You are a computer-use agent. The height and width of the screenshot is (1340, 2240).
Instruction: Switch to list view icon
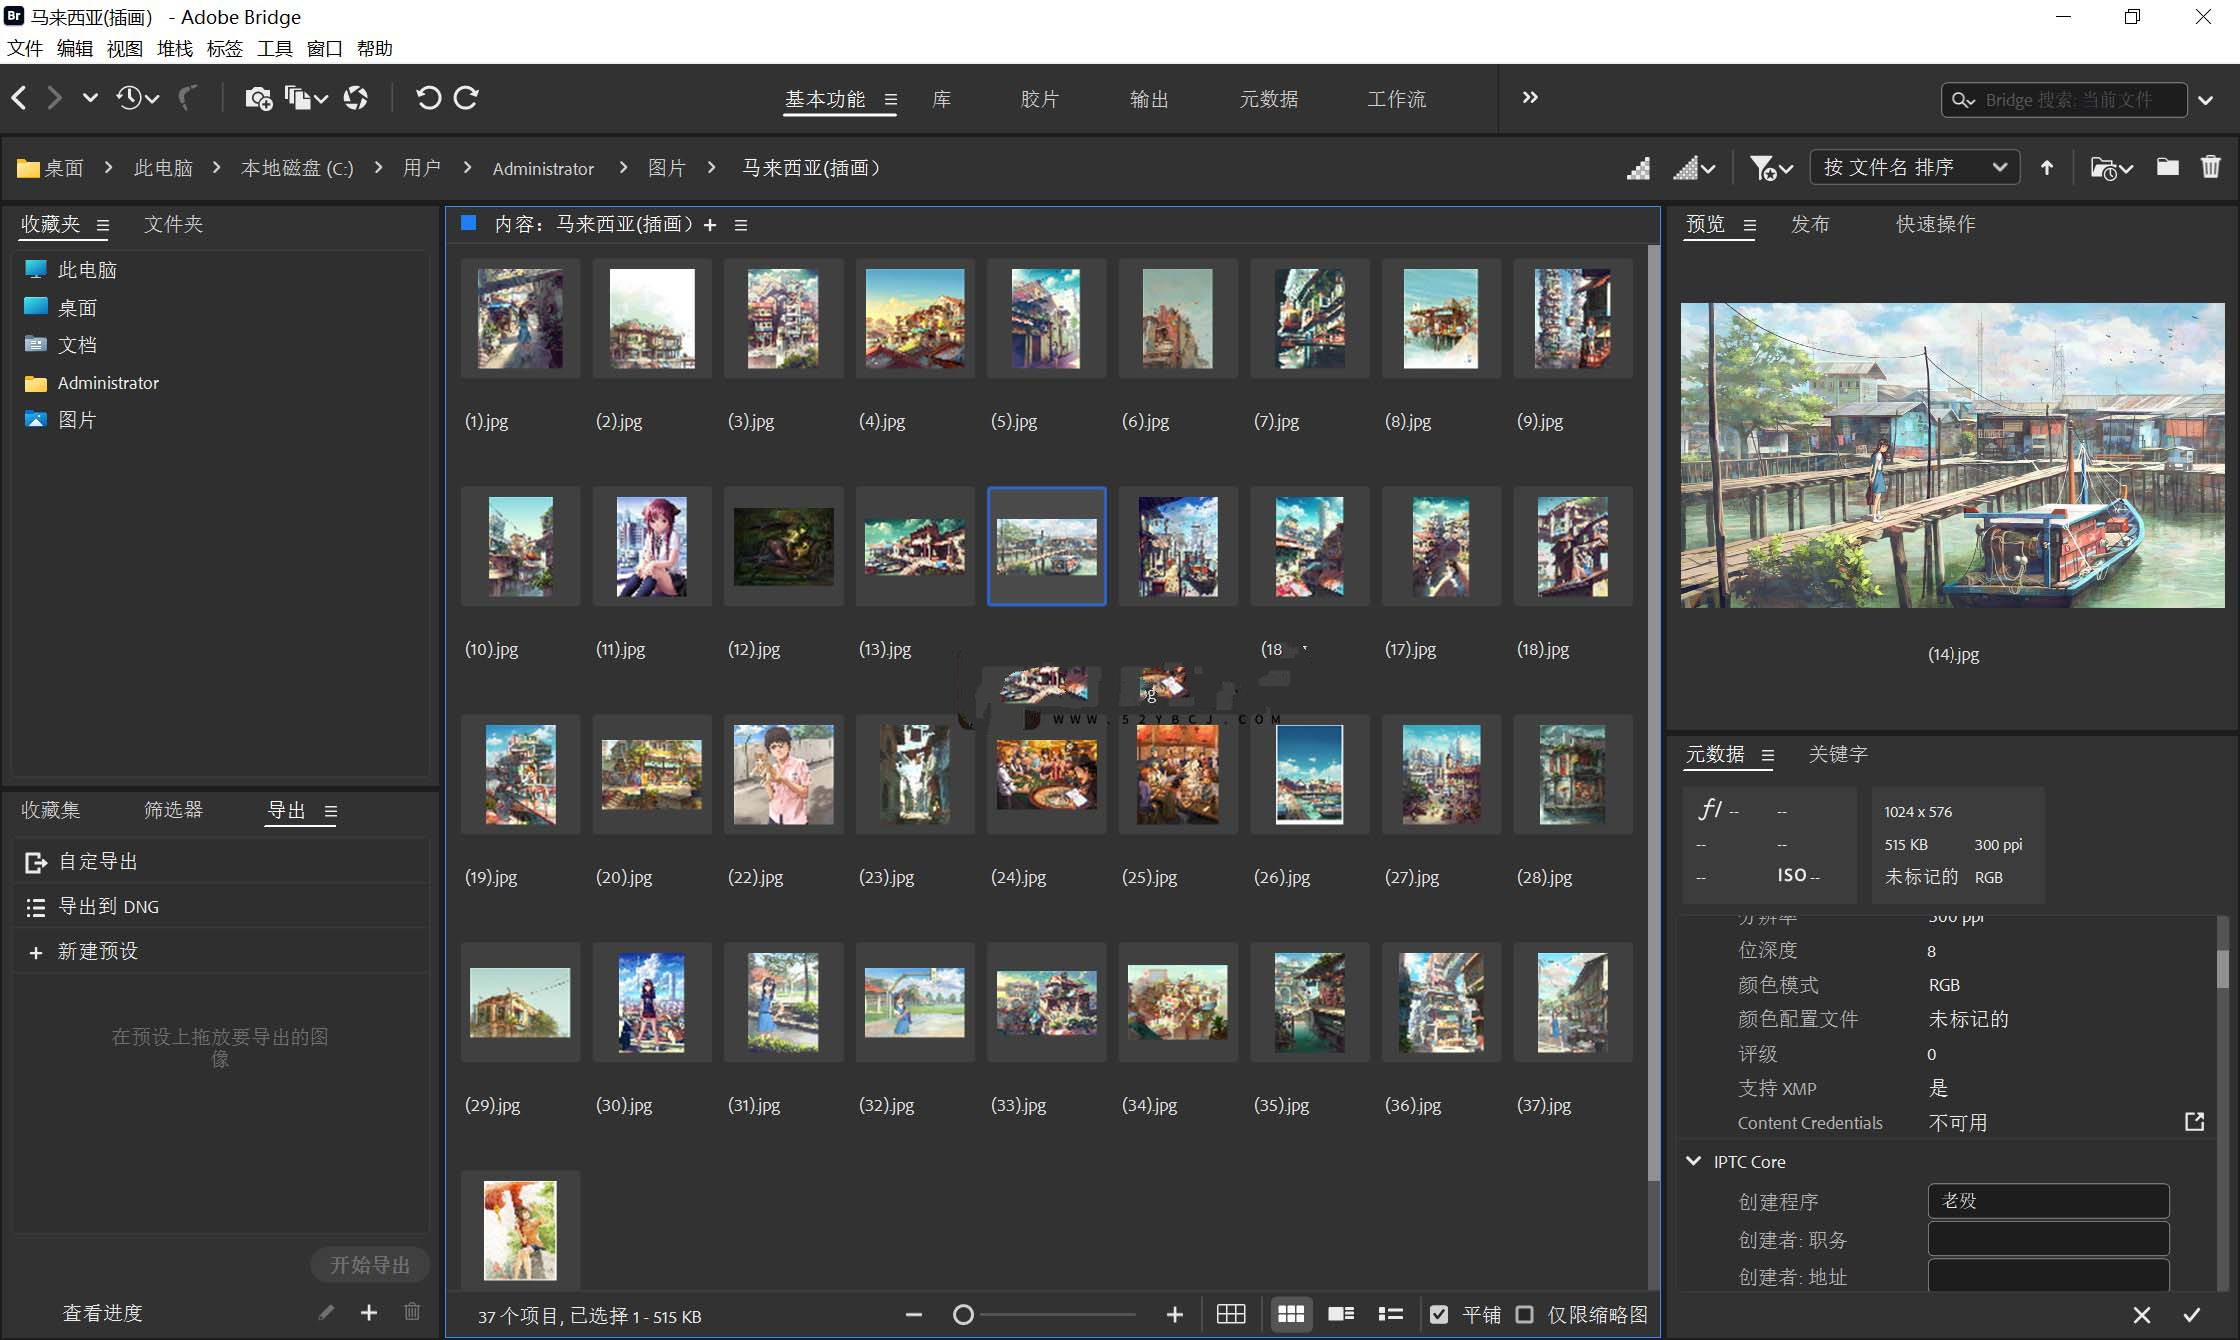(x=1391, y=1315)
